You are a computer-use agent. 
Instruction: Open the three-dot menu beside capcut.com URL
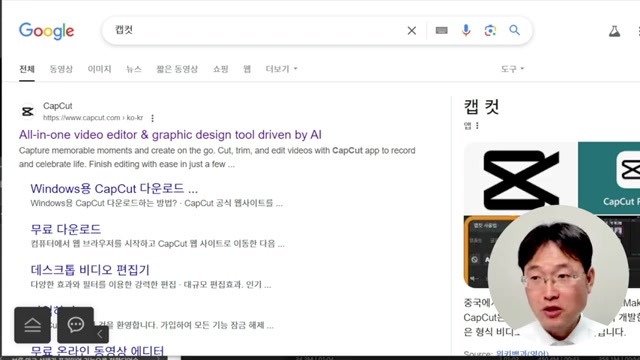152,118
